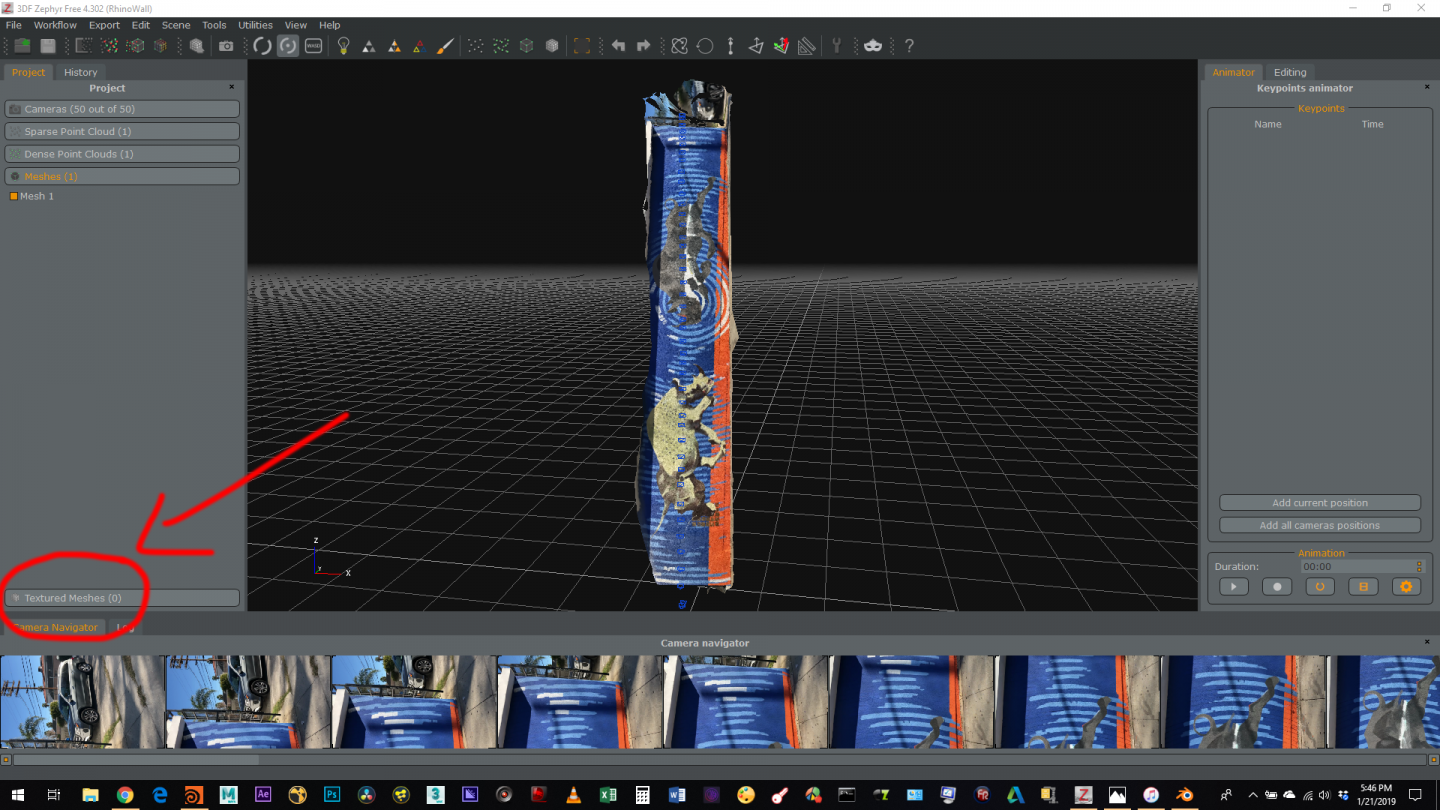The width and height of the screenshot is (1440, 810).
Task: Click the sparse white dots icon
Action: pos(475,46)
